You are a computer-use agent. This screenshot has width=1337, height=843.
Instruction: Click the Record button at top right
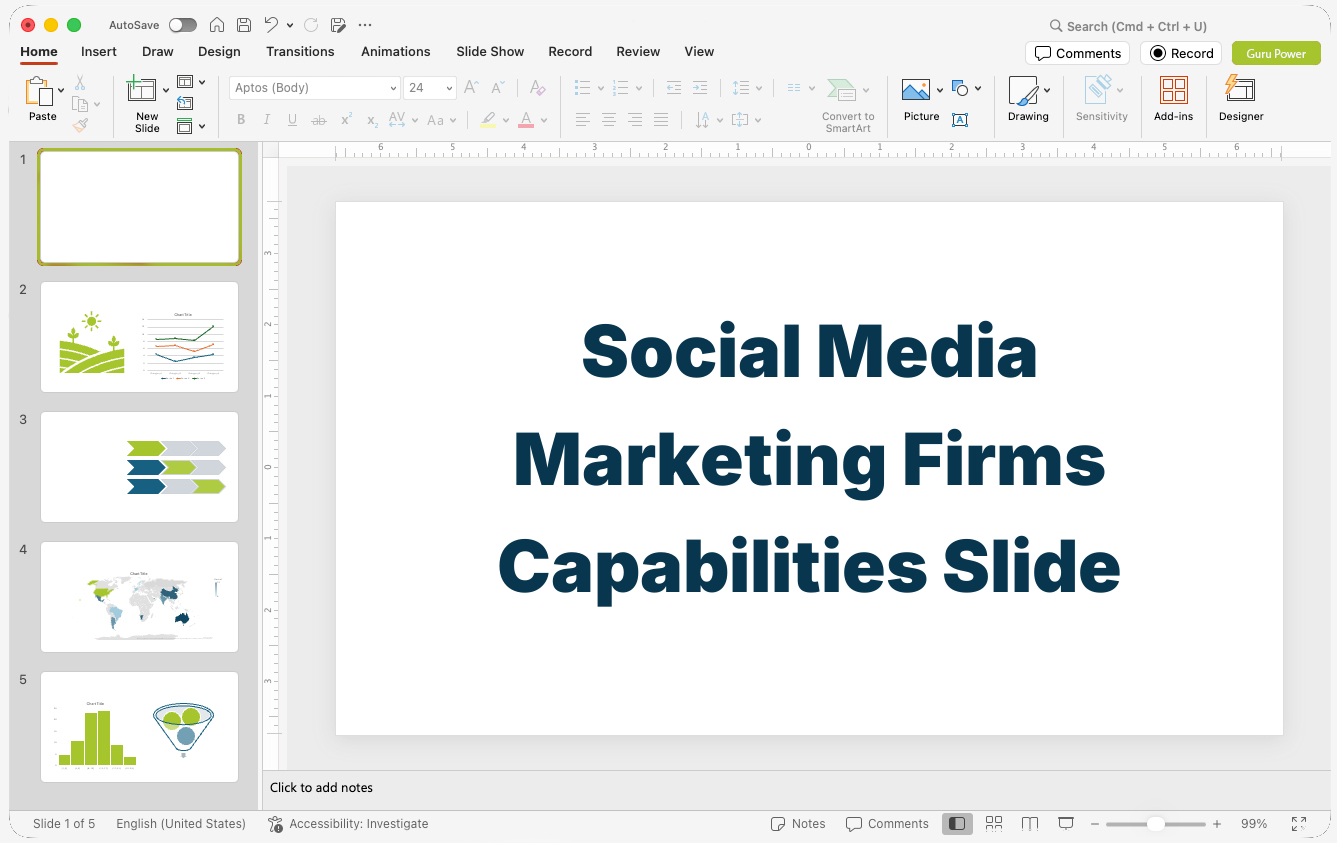[1181, 54]
